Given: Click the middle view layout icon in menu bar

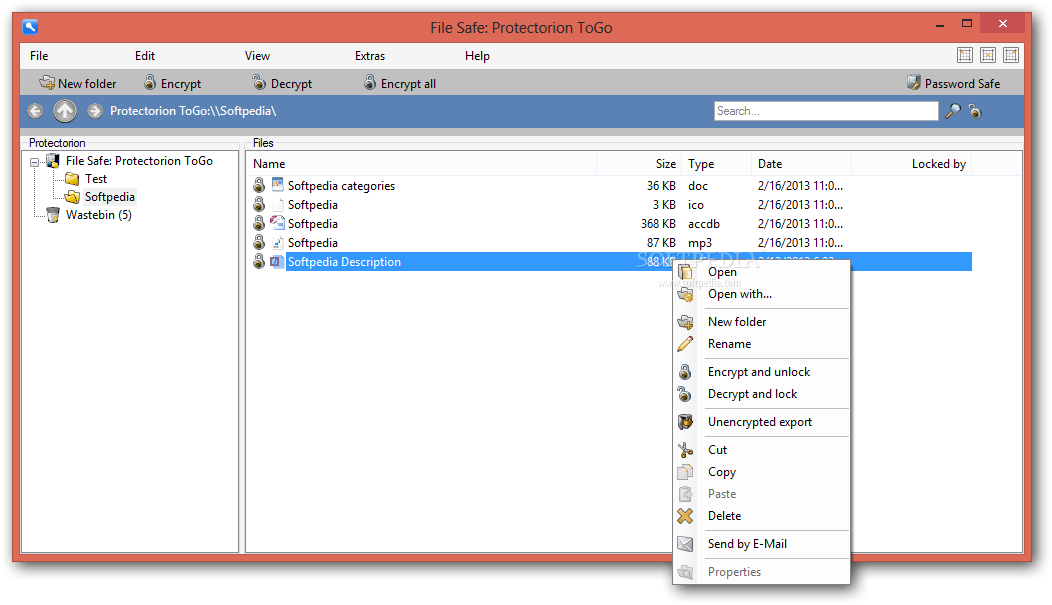Looking at the screenshot, I should (988, 55).
